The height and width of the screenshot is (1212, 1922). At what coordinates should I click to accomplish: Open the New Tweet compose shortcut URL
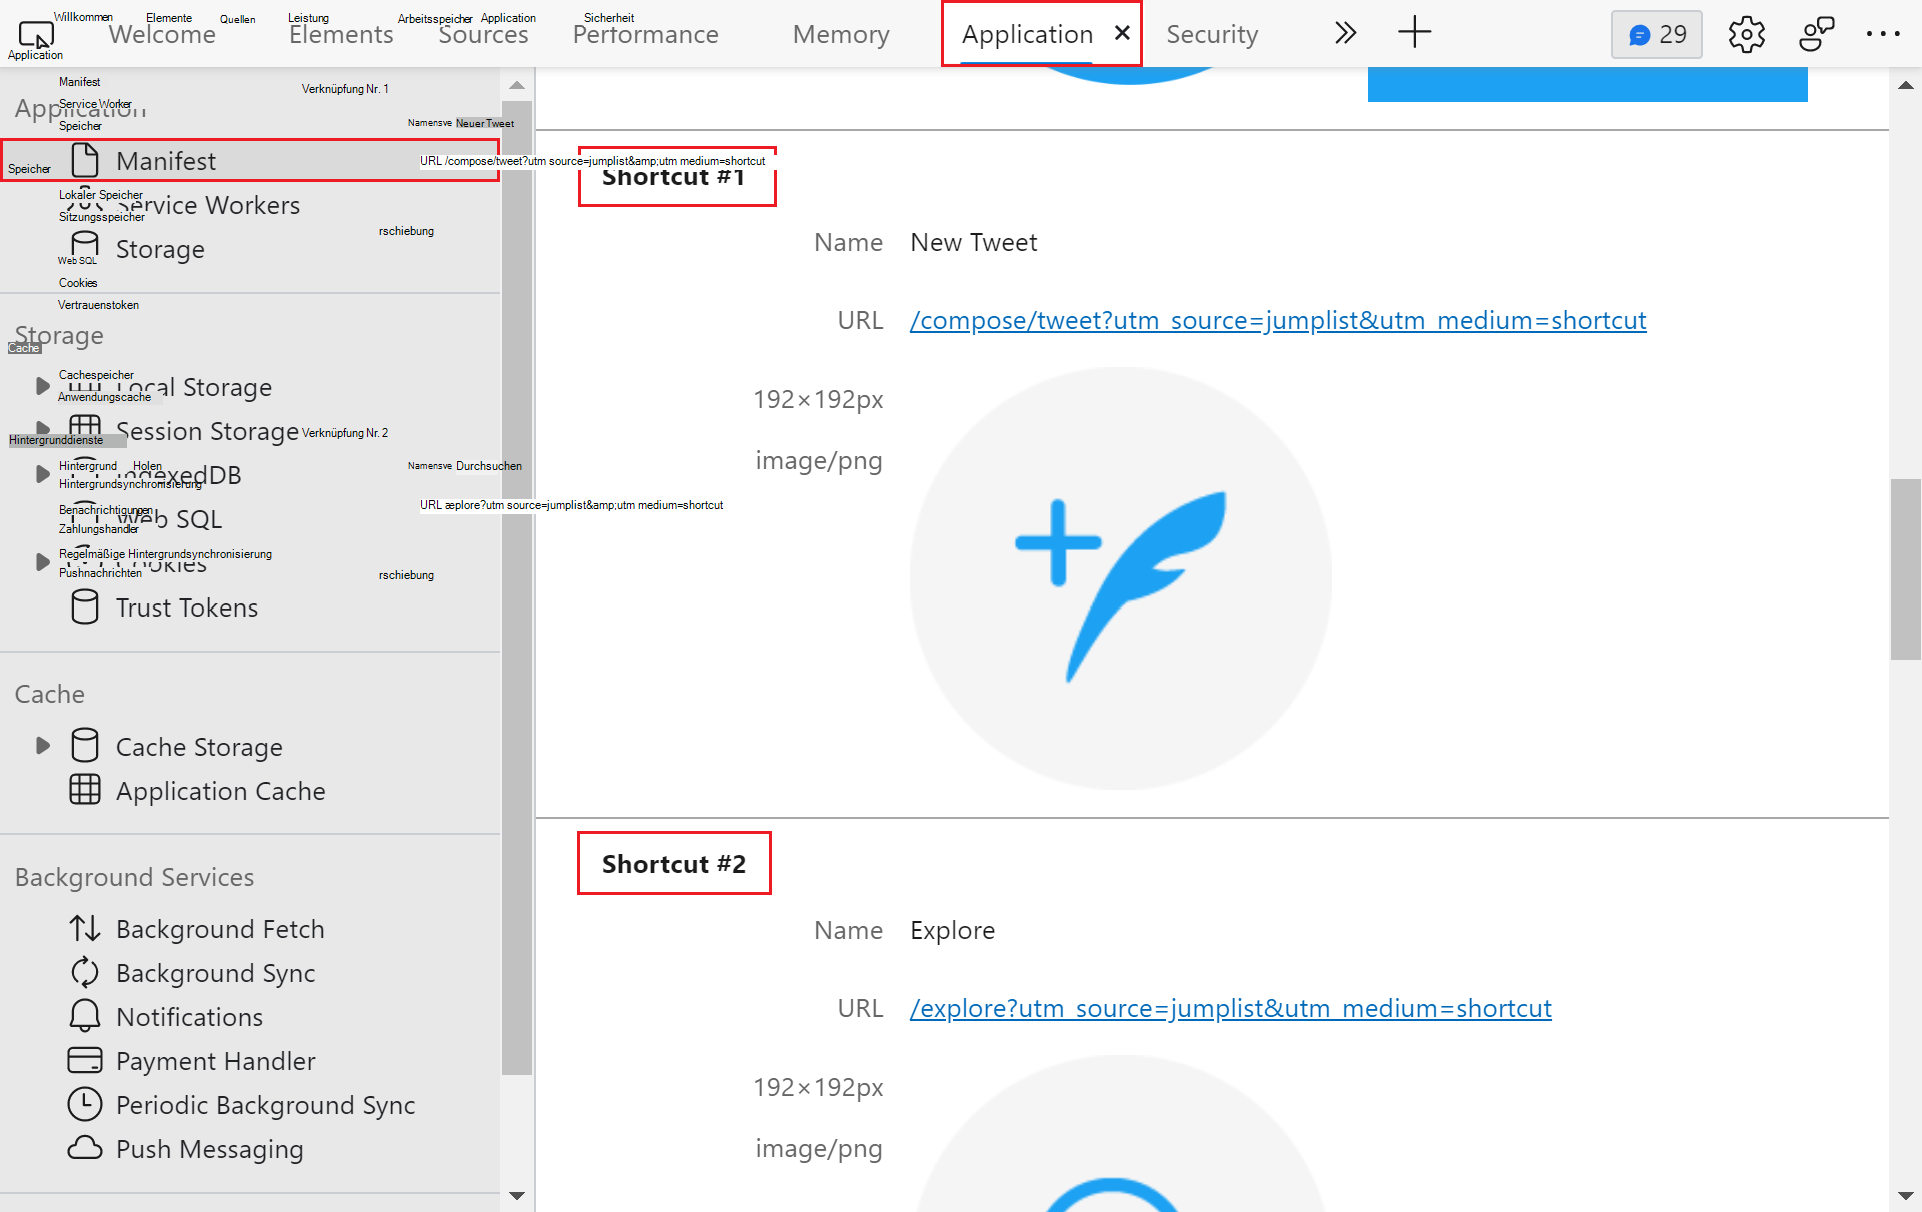(x=1278, y=320)
